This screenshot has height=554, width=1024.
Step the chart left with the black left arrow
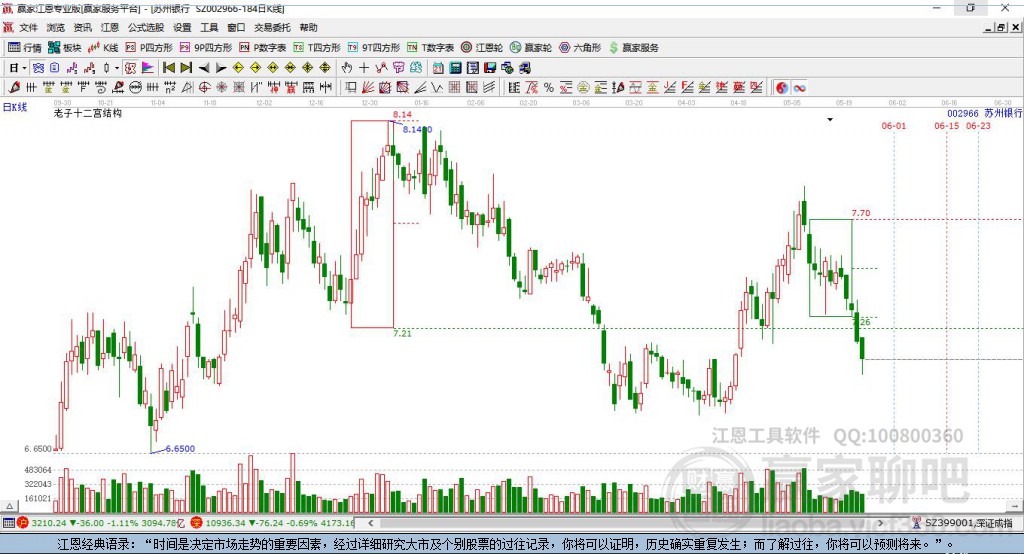(x=204, y=68)
